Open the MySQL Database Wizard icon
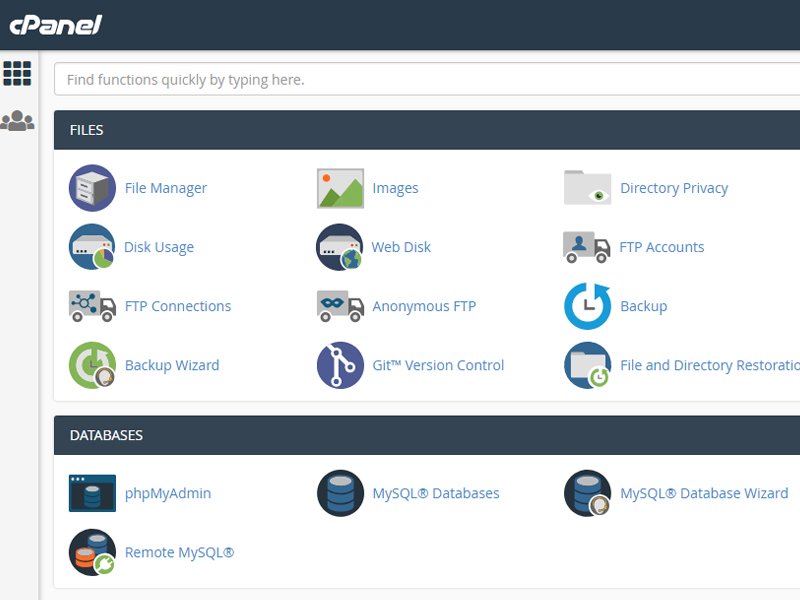 click(x=588, y=493)
